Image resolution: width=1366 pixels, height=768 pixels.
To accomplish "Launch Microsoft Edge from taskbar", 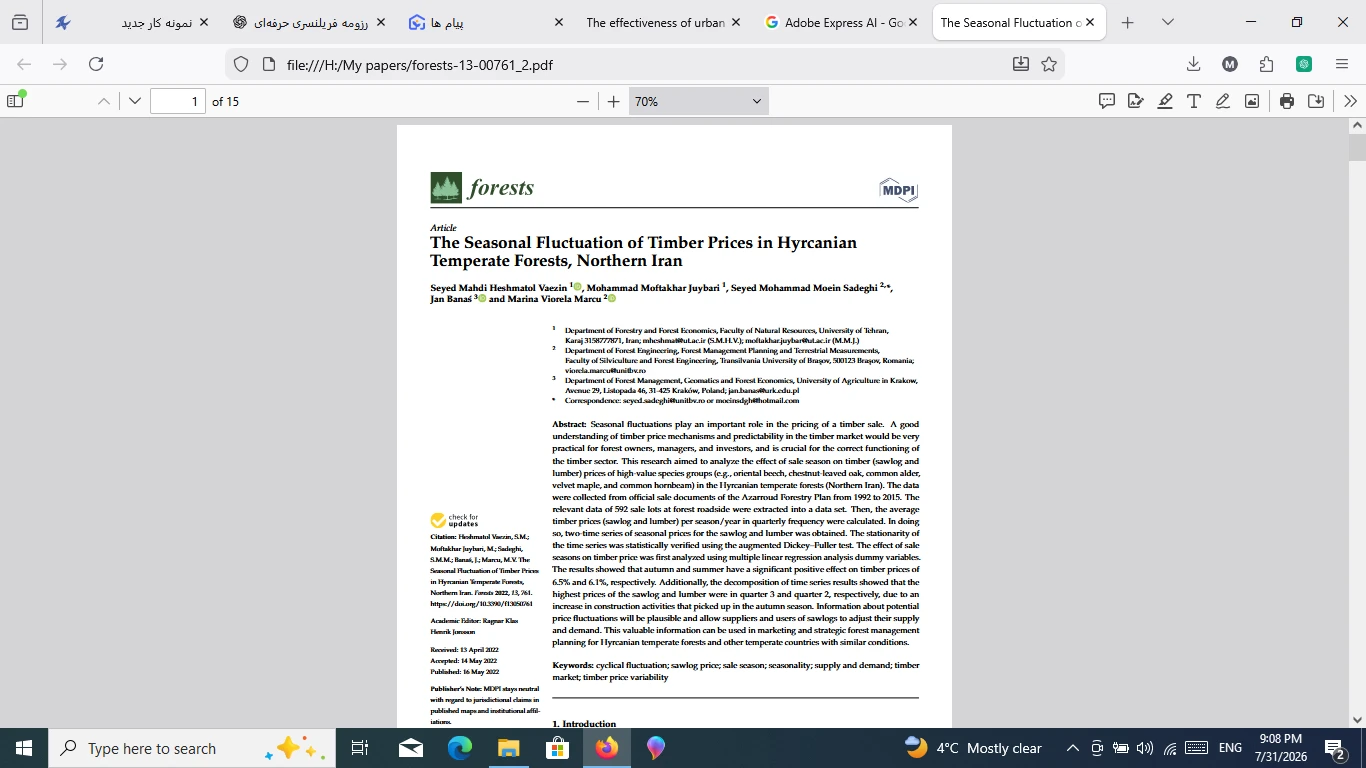I will tap(459, 748).
